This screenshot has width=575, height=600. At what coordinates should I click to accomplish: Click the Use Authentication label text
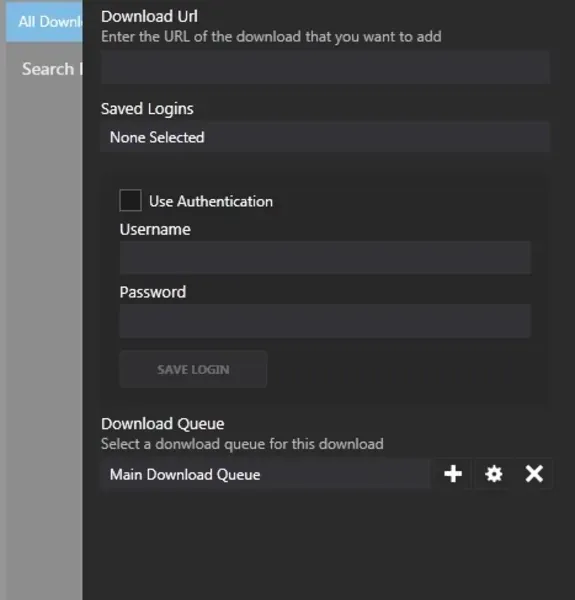[211, 201]
